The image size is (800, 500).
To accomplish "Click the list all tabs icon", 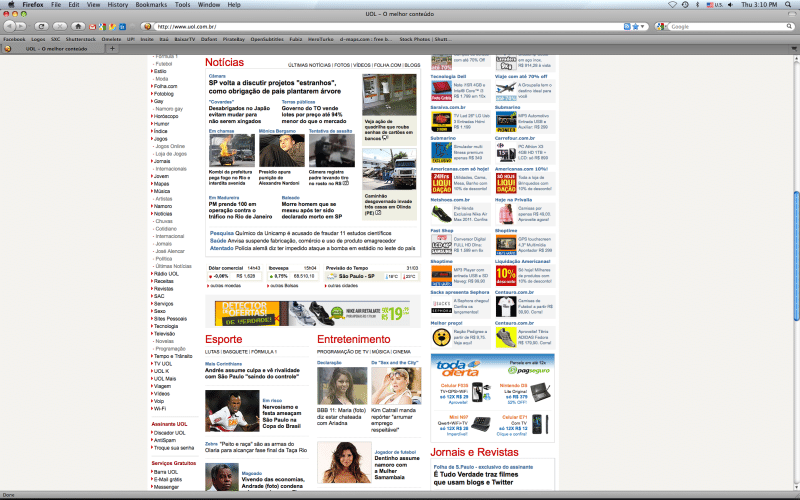I will coord(794,48).
